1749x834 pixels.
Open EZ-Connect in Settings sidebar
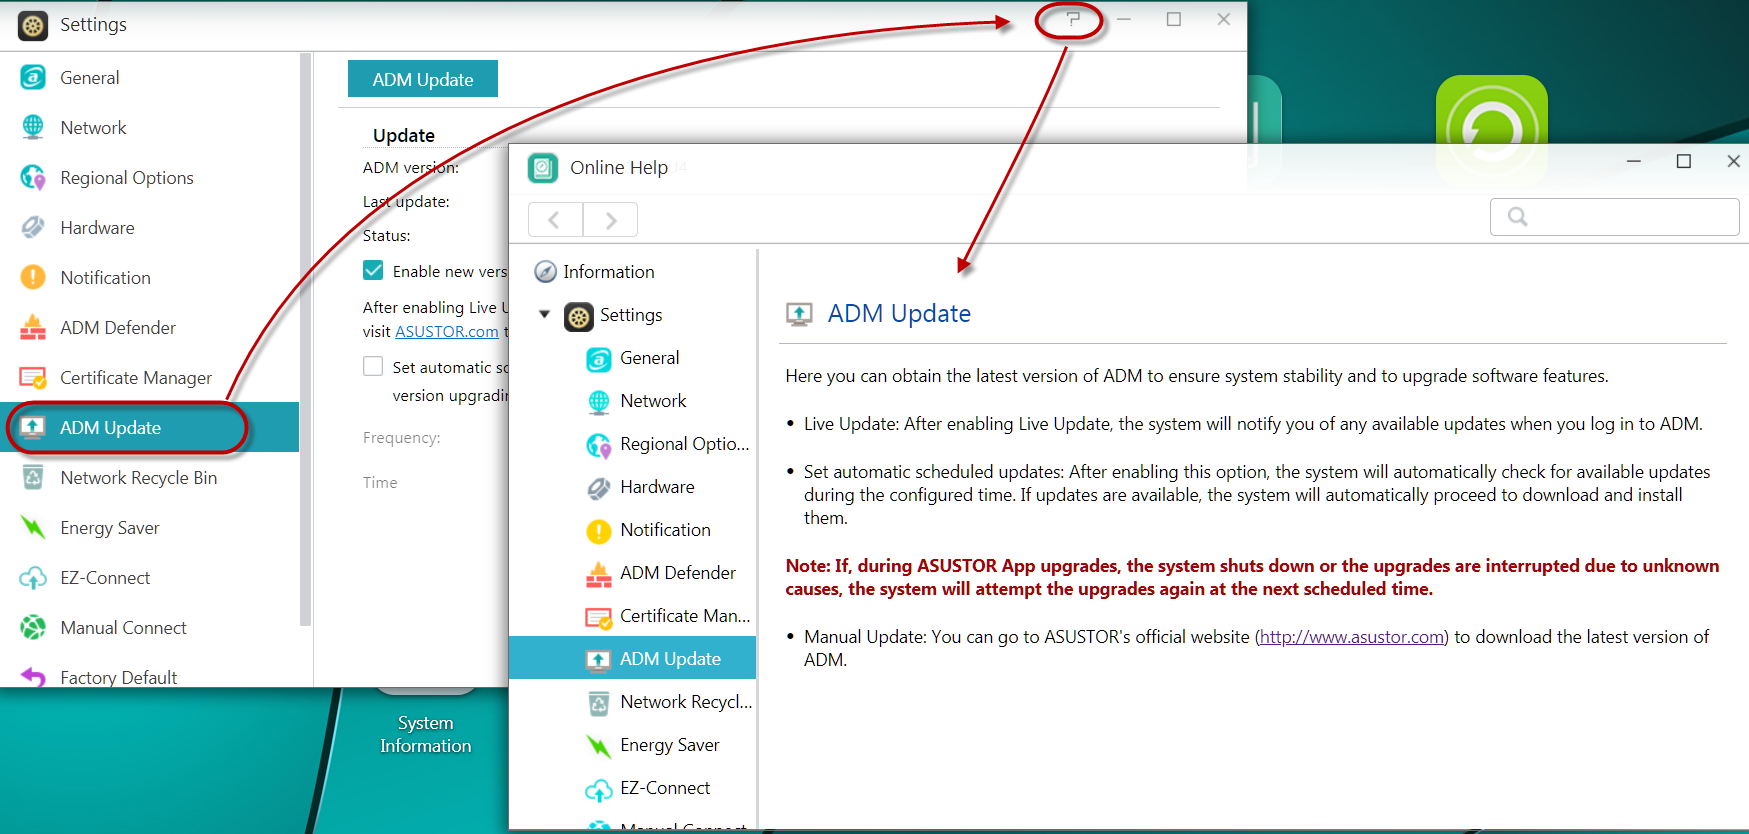pos(150,578)
